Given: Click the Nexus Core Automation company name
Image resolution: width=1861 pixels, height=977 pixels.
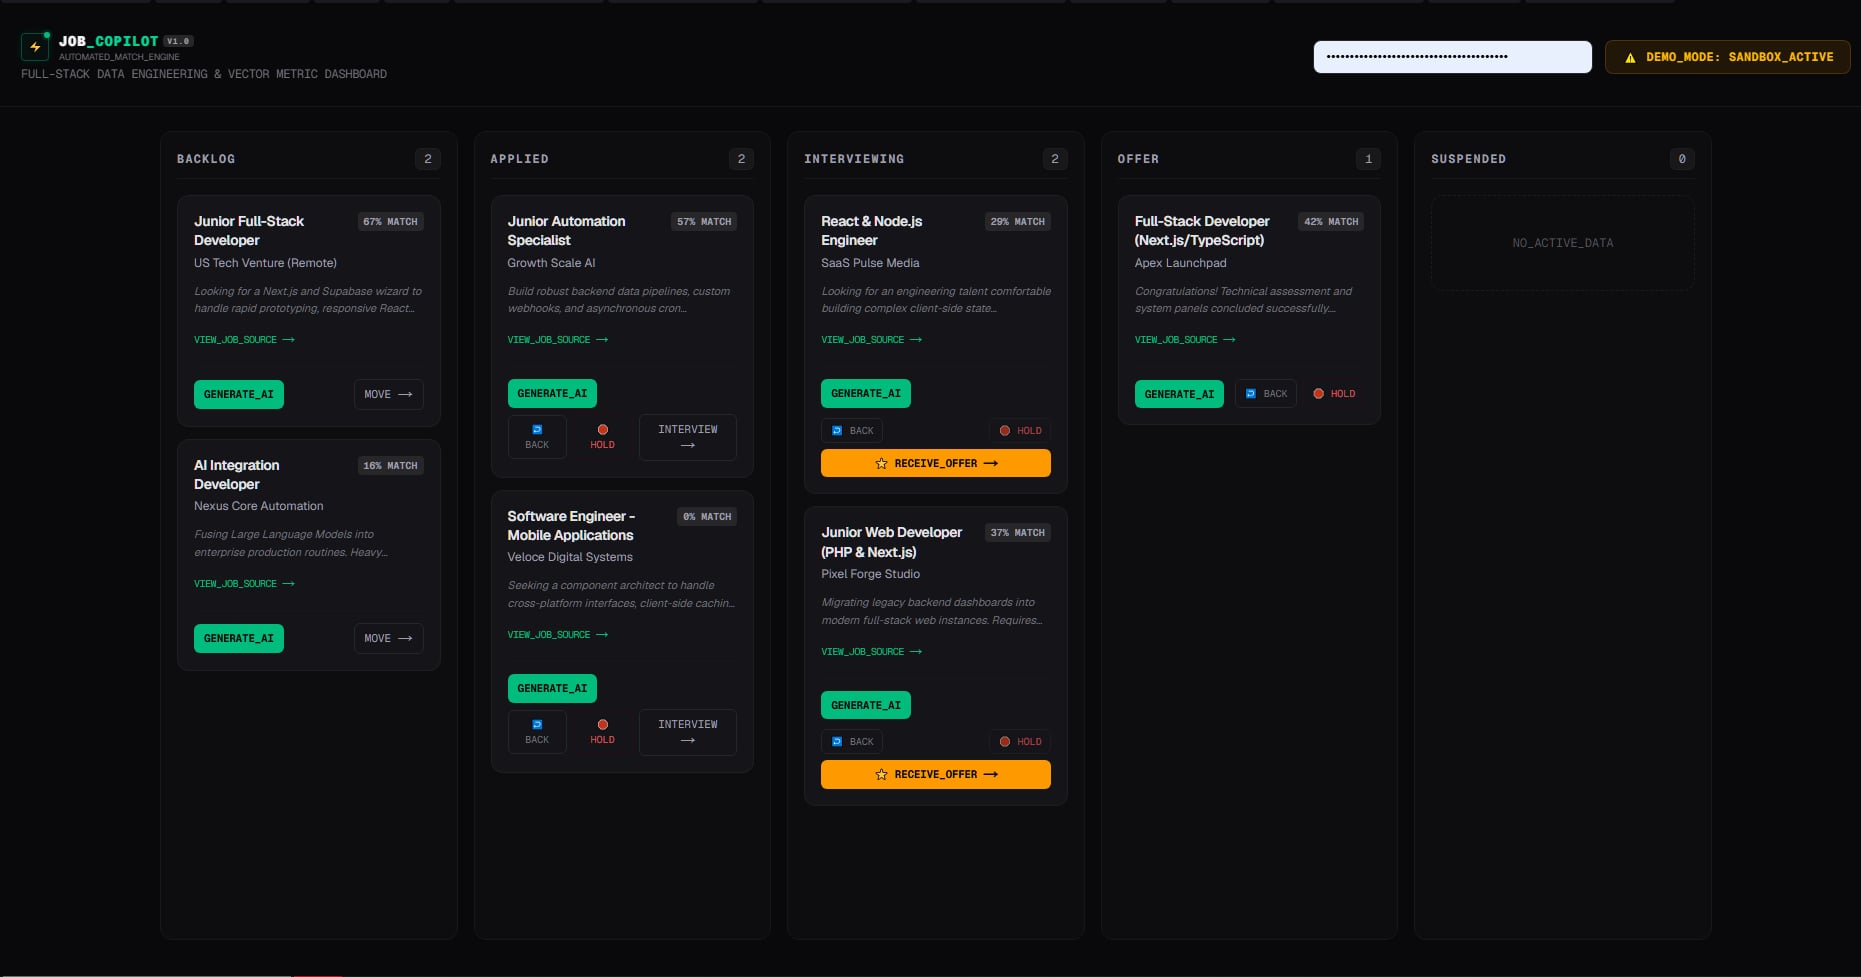Looking at the screenshot, I should coord(259,506).
